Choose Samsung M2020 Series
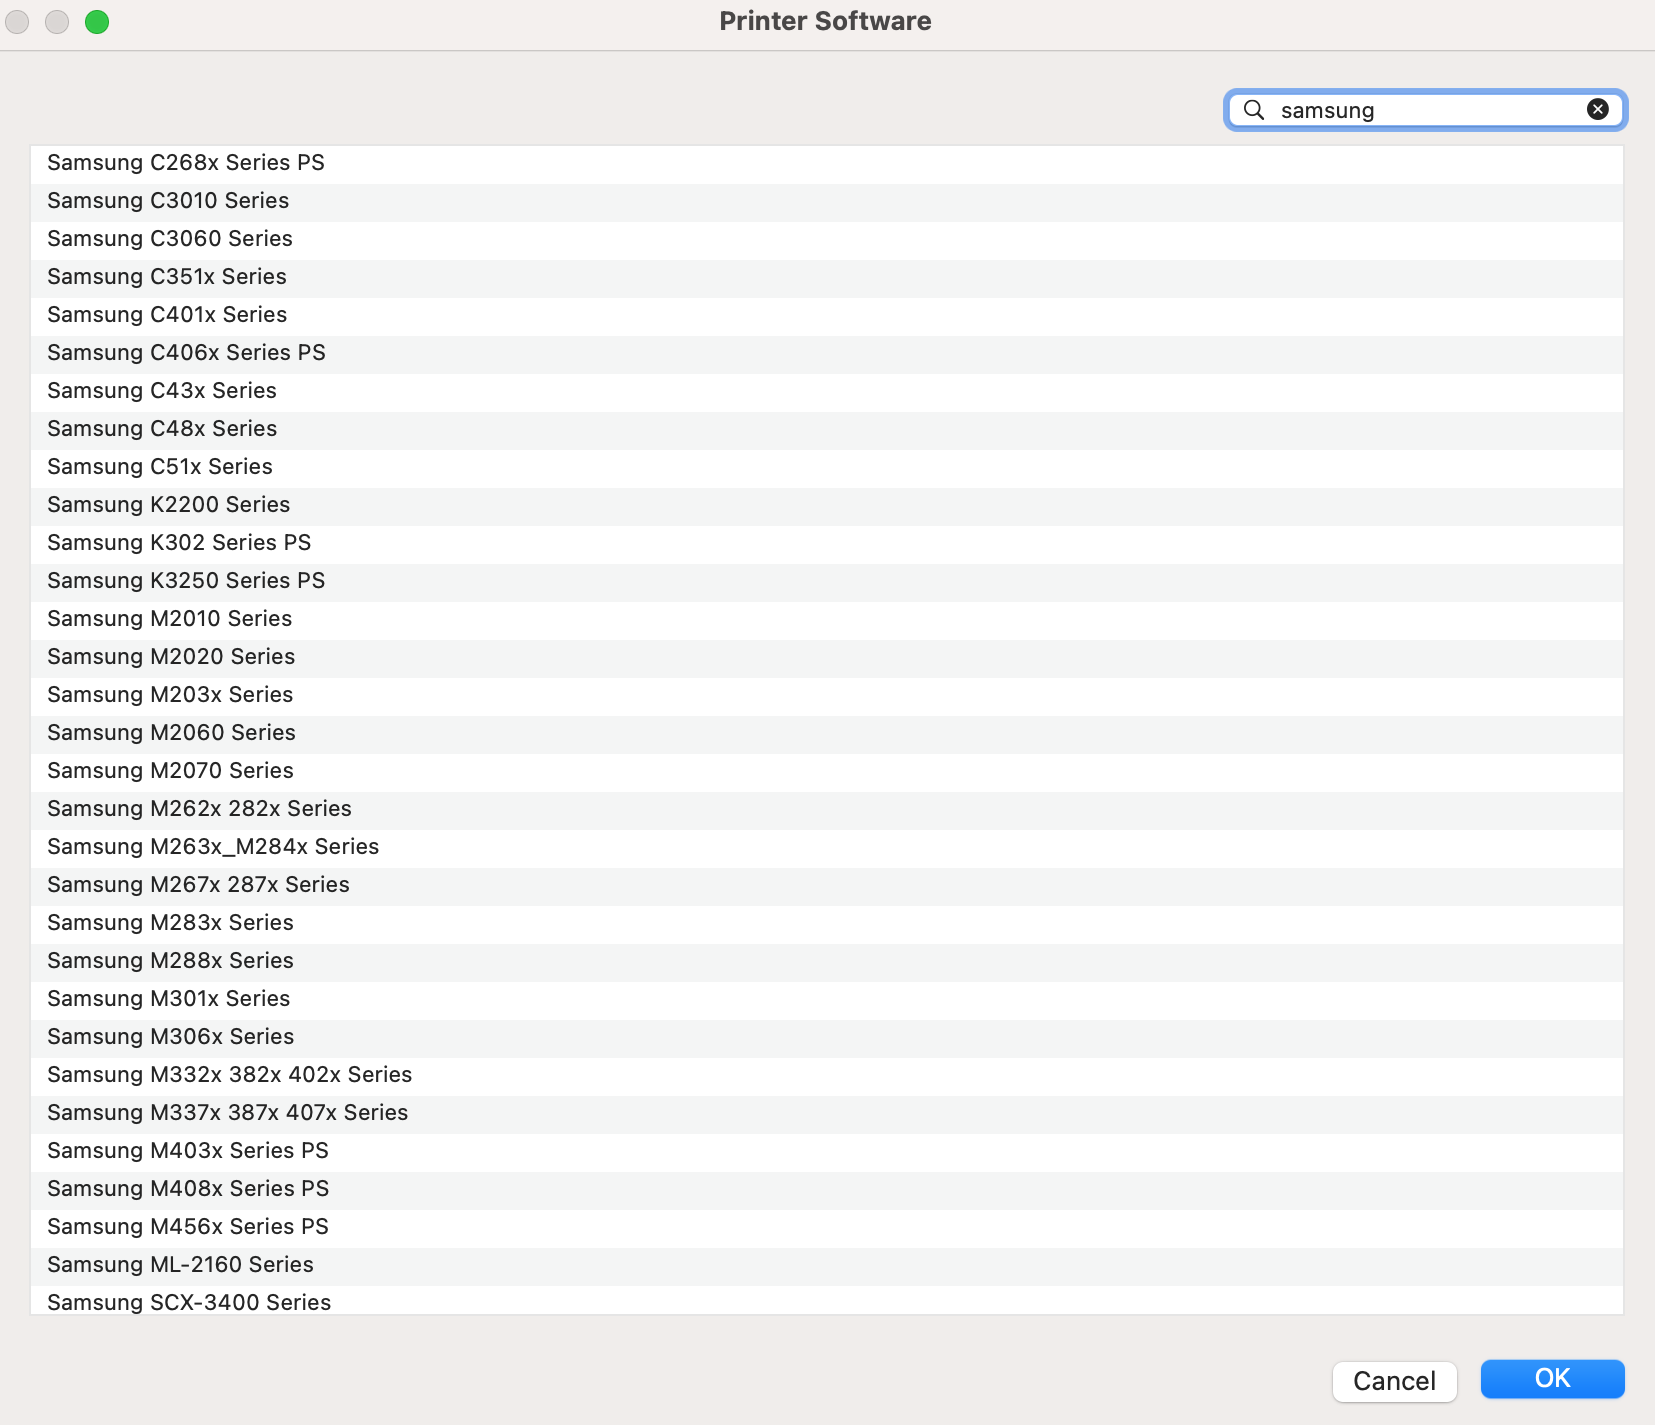 point(827,657)
